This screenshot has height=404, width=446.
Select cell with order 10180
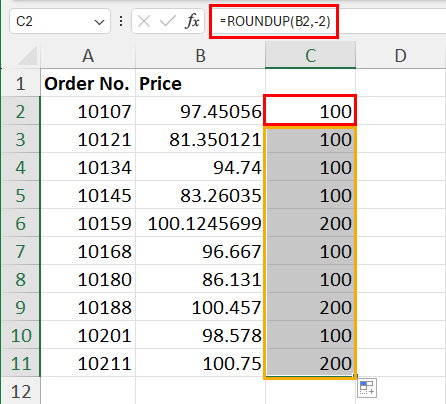click(88, 279)
